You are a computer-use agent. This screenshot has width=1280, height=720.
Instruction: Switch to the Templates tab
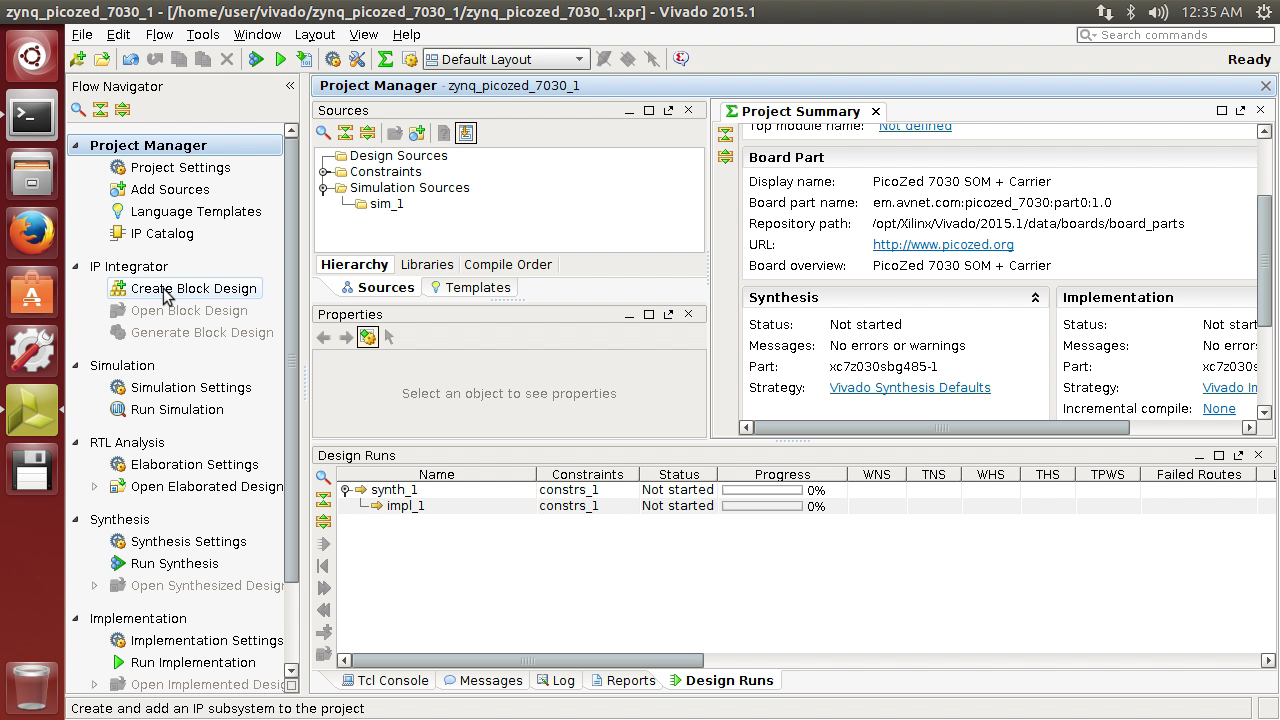469,287
